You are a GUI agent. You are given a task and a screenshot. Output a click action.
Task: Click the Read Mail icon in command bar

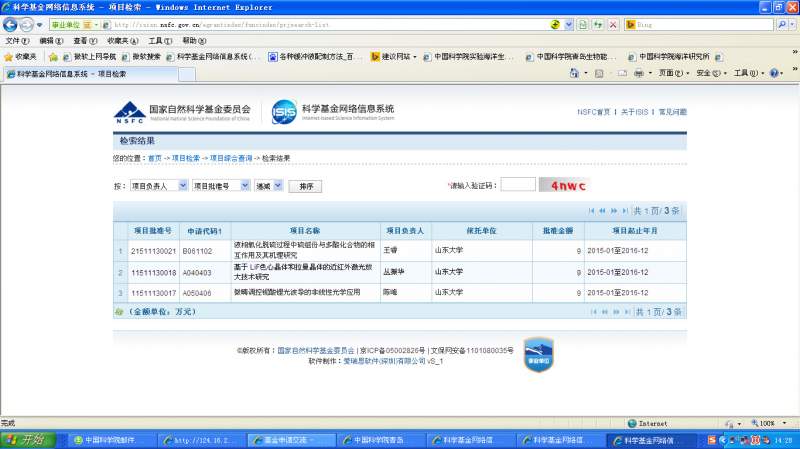point(622,73)
